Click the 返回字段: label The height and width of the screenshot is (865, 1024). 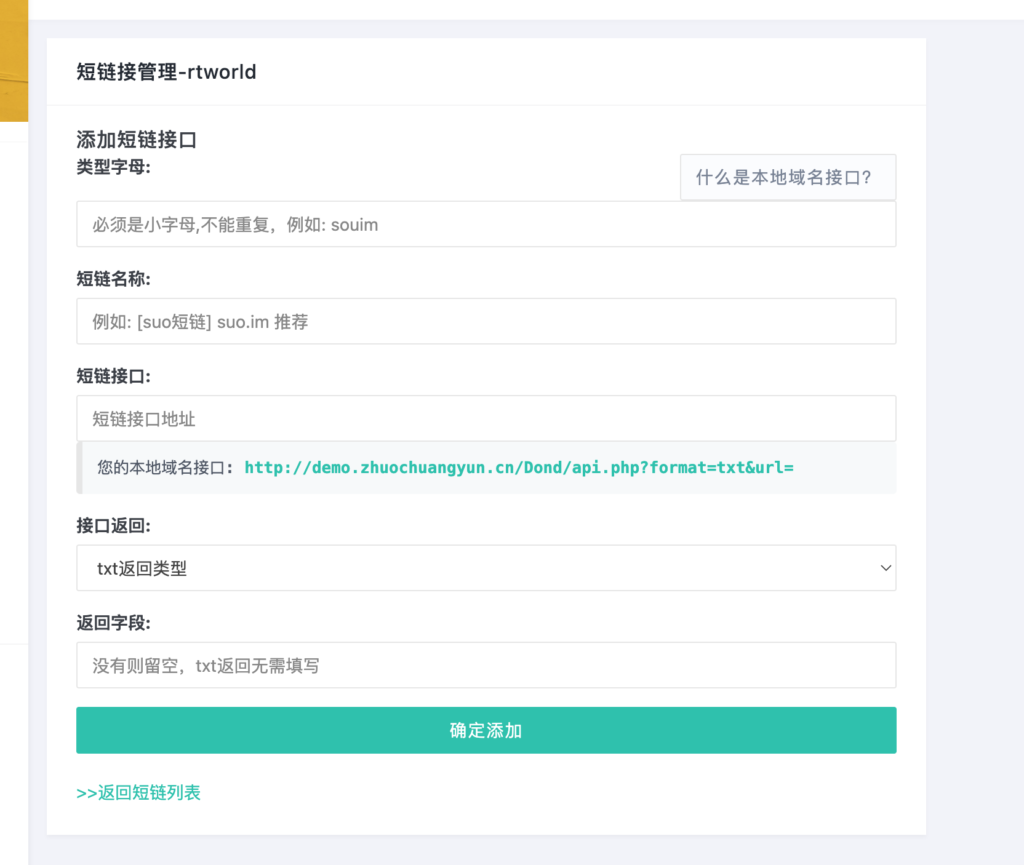click(x=114, y=623)
